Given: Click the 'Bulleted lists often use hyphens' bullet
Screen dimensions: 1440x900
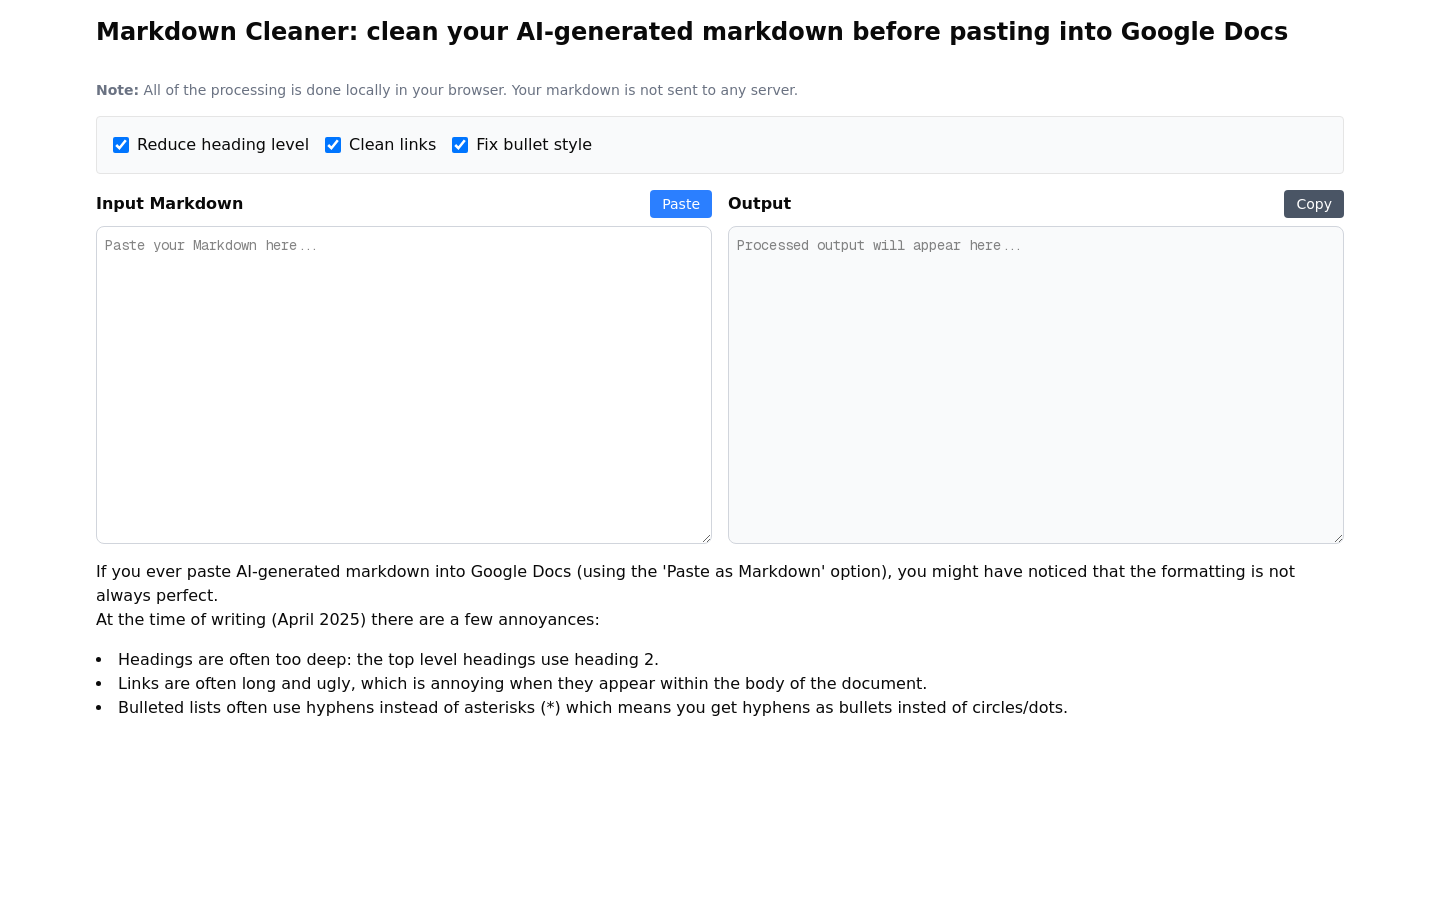Looking at the screenshot, I should click(593, 708).
